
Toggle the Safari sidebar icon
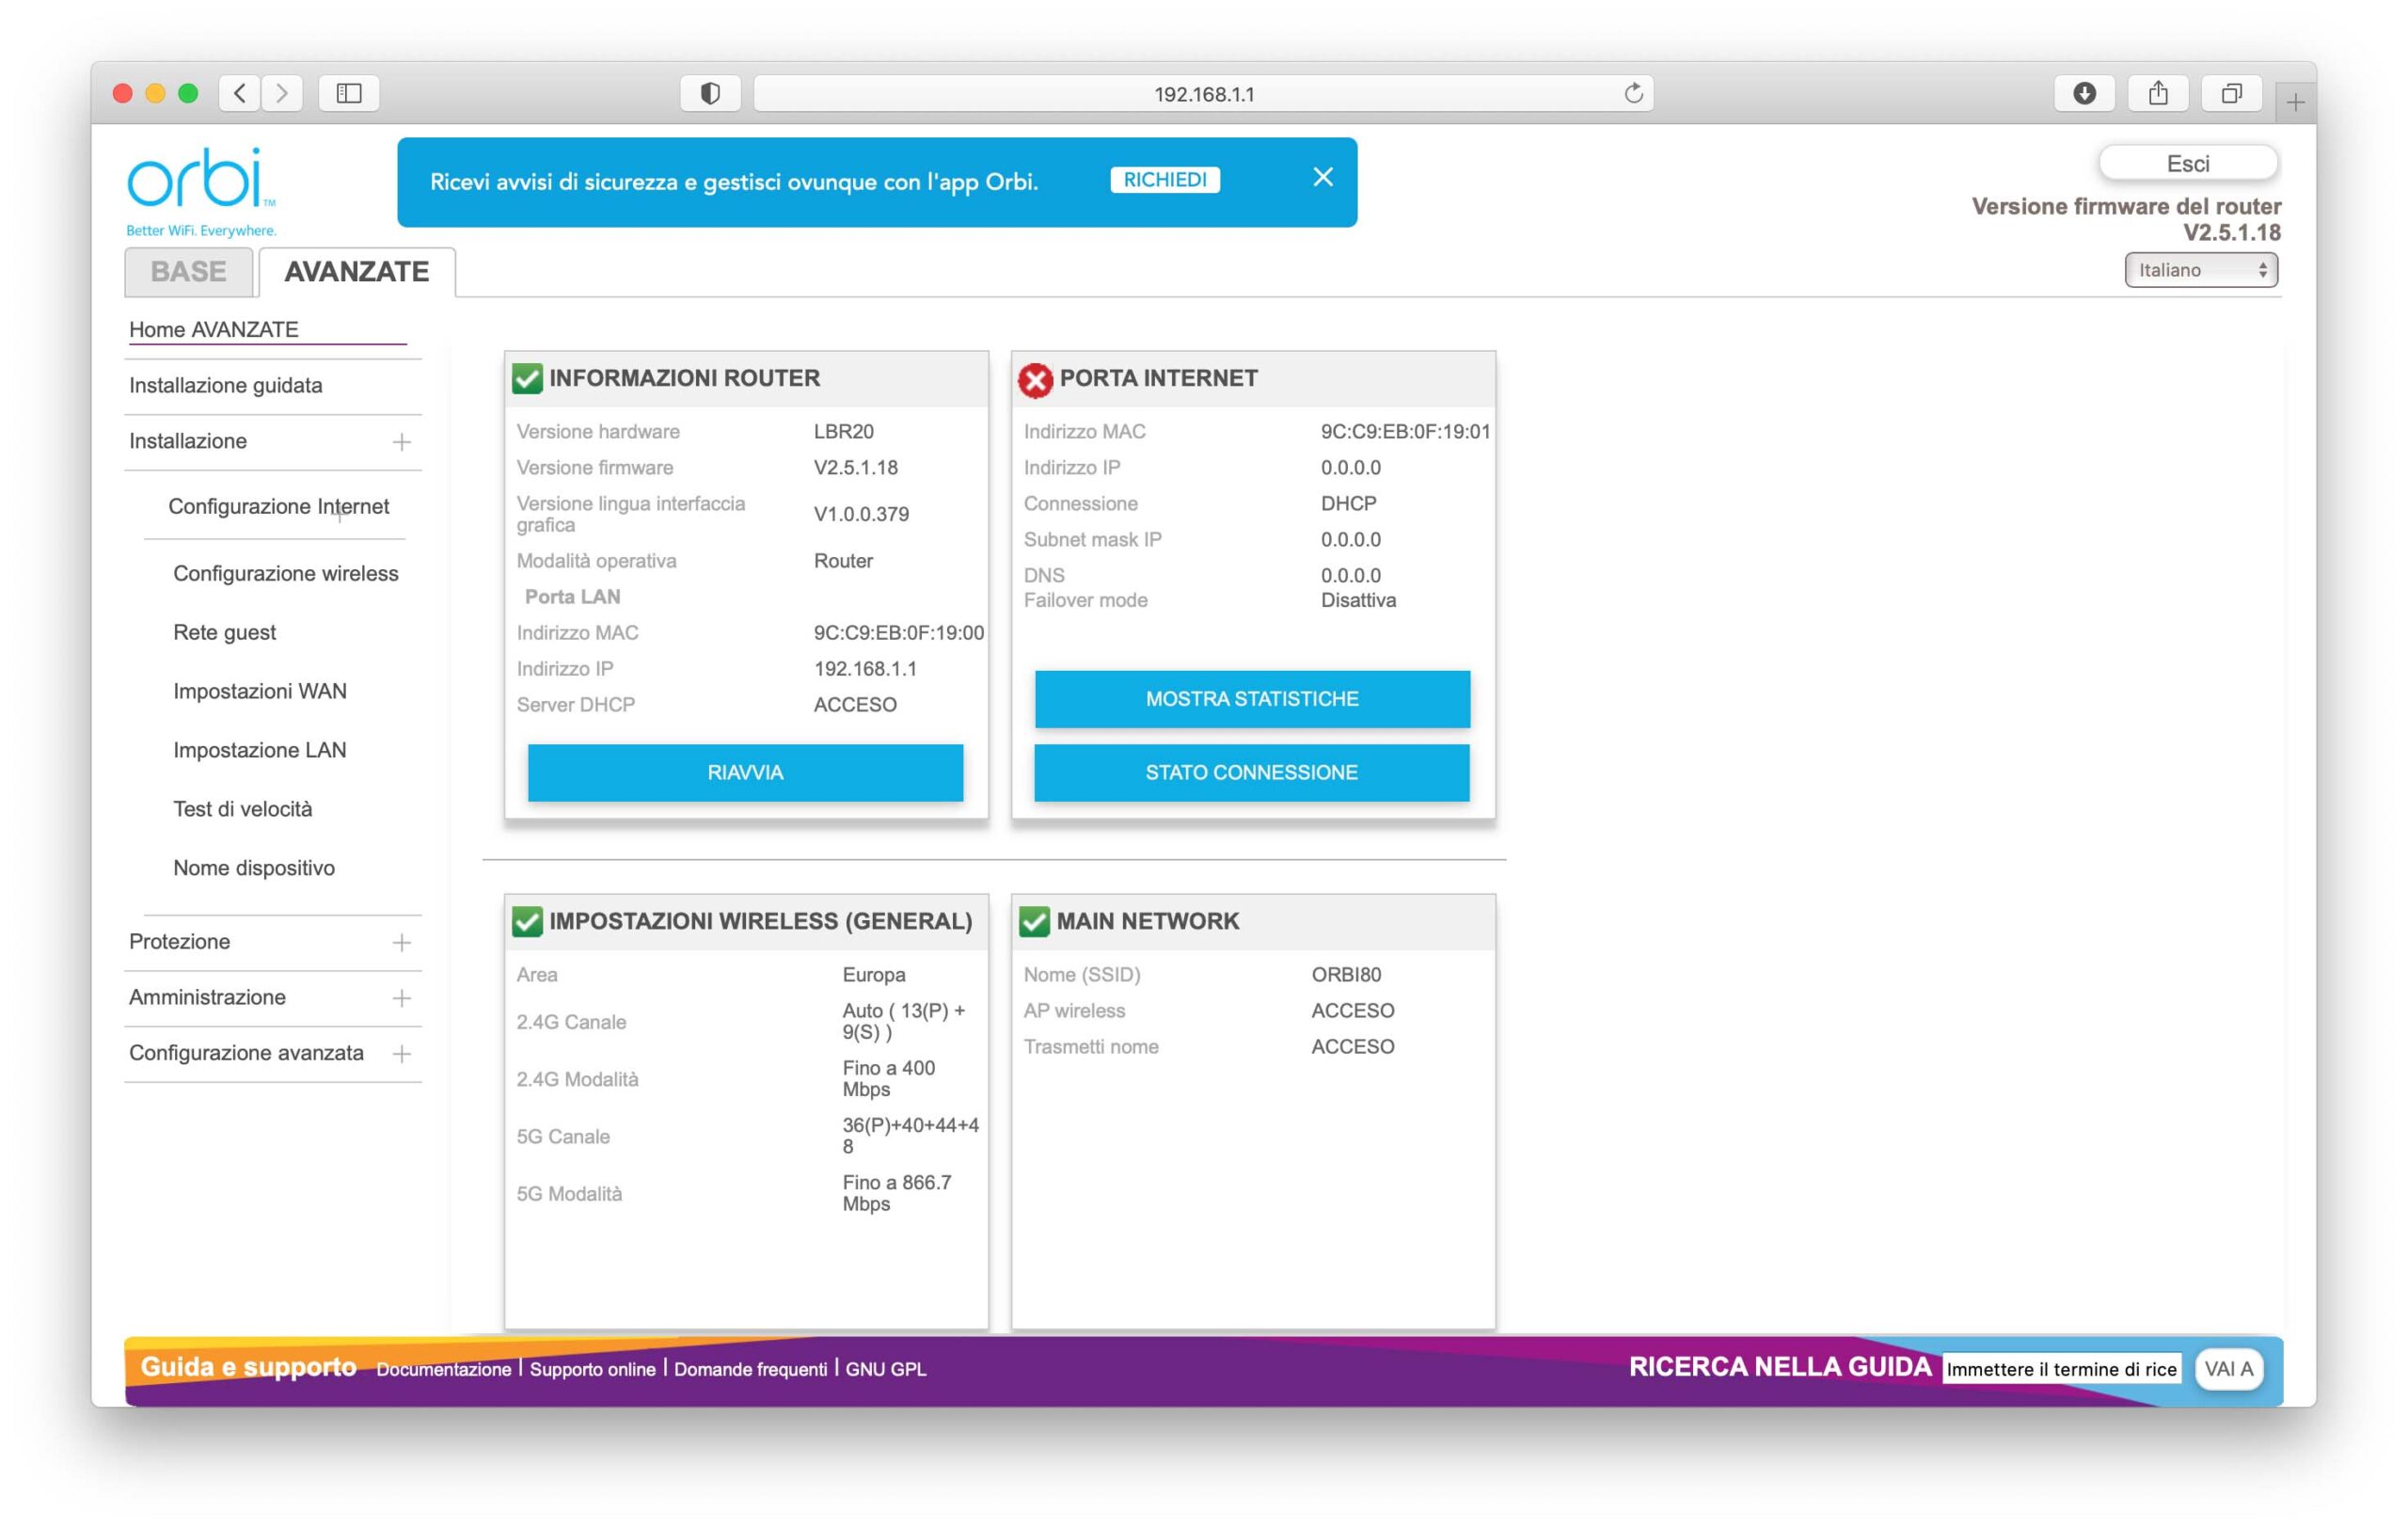coord(348,93)
